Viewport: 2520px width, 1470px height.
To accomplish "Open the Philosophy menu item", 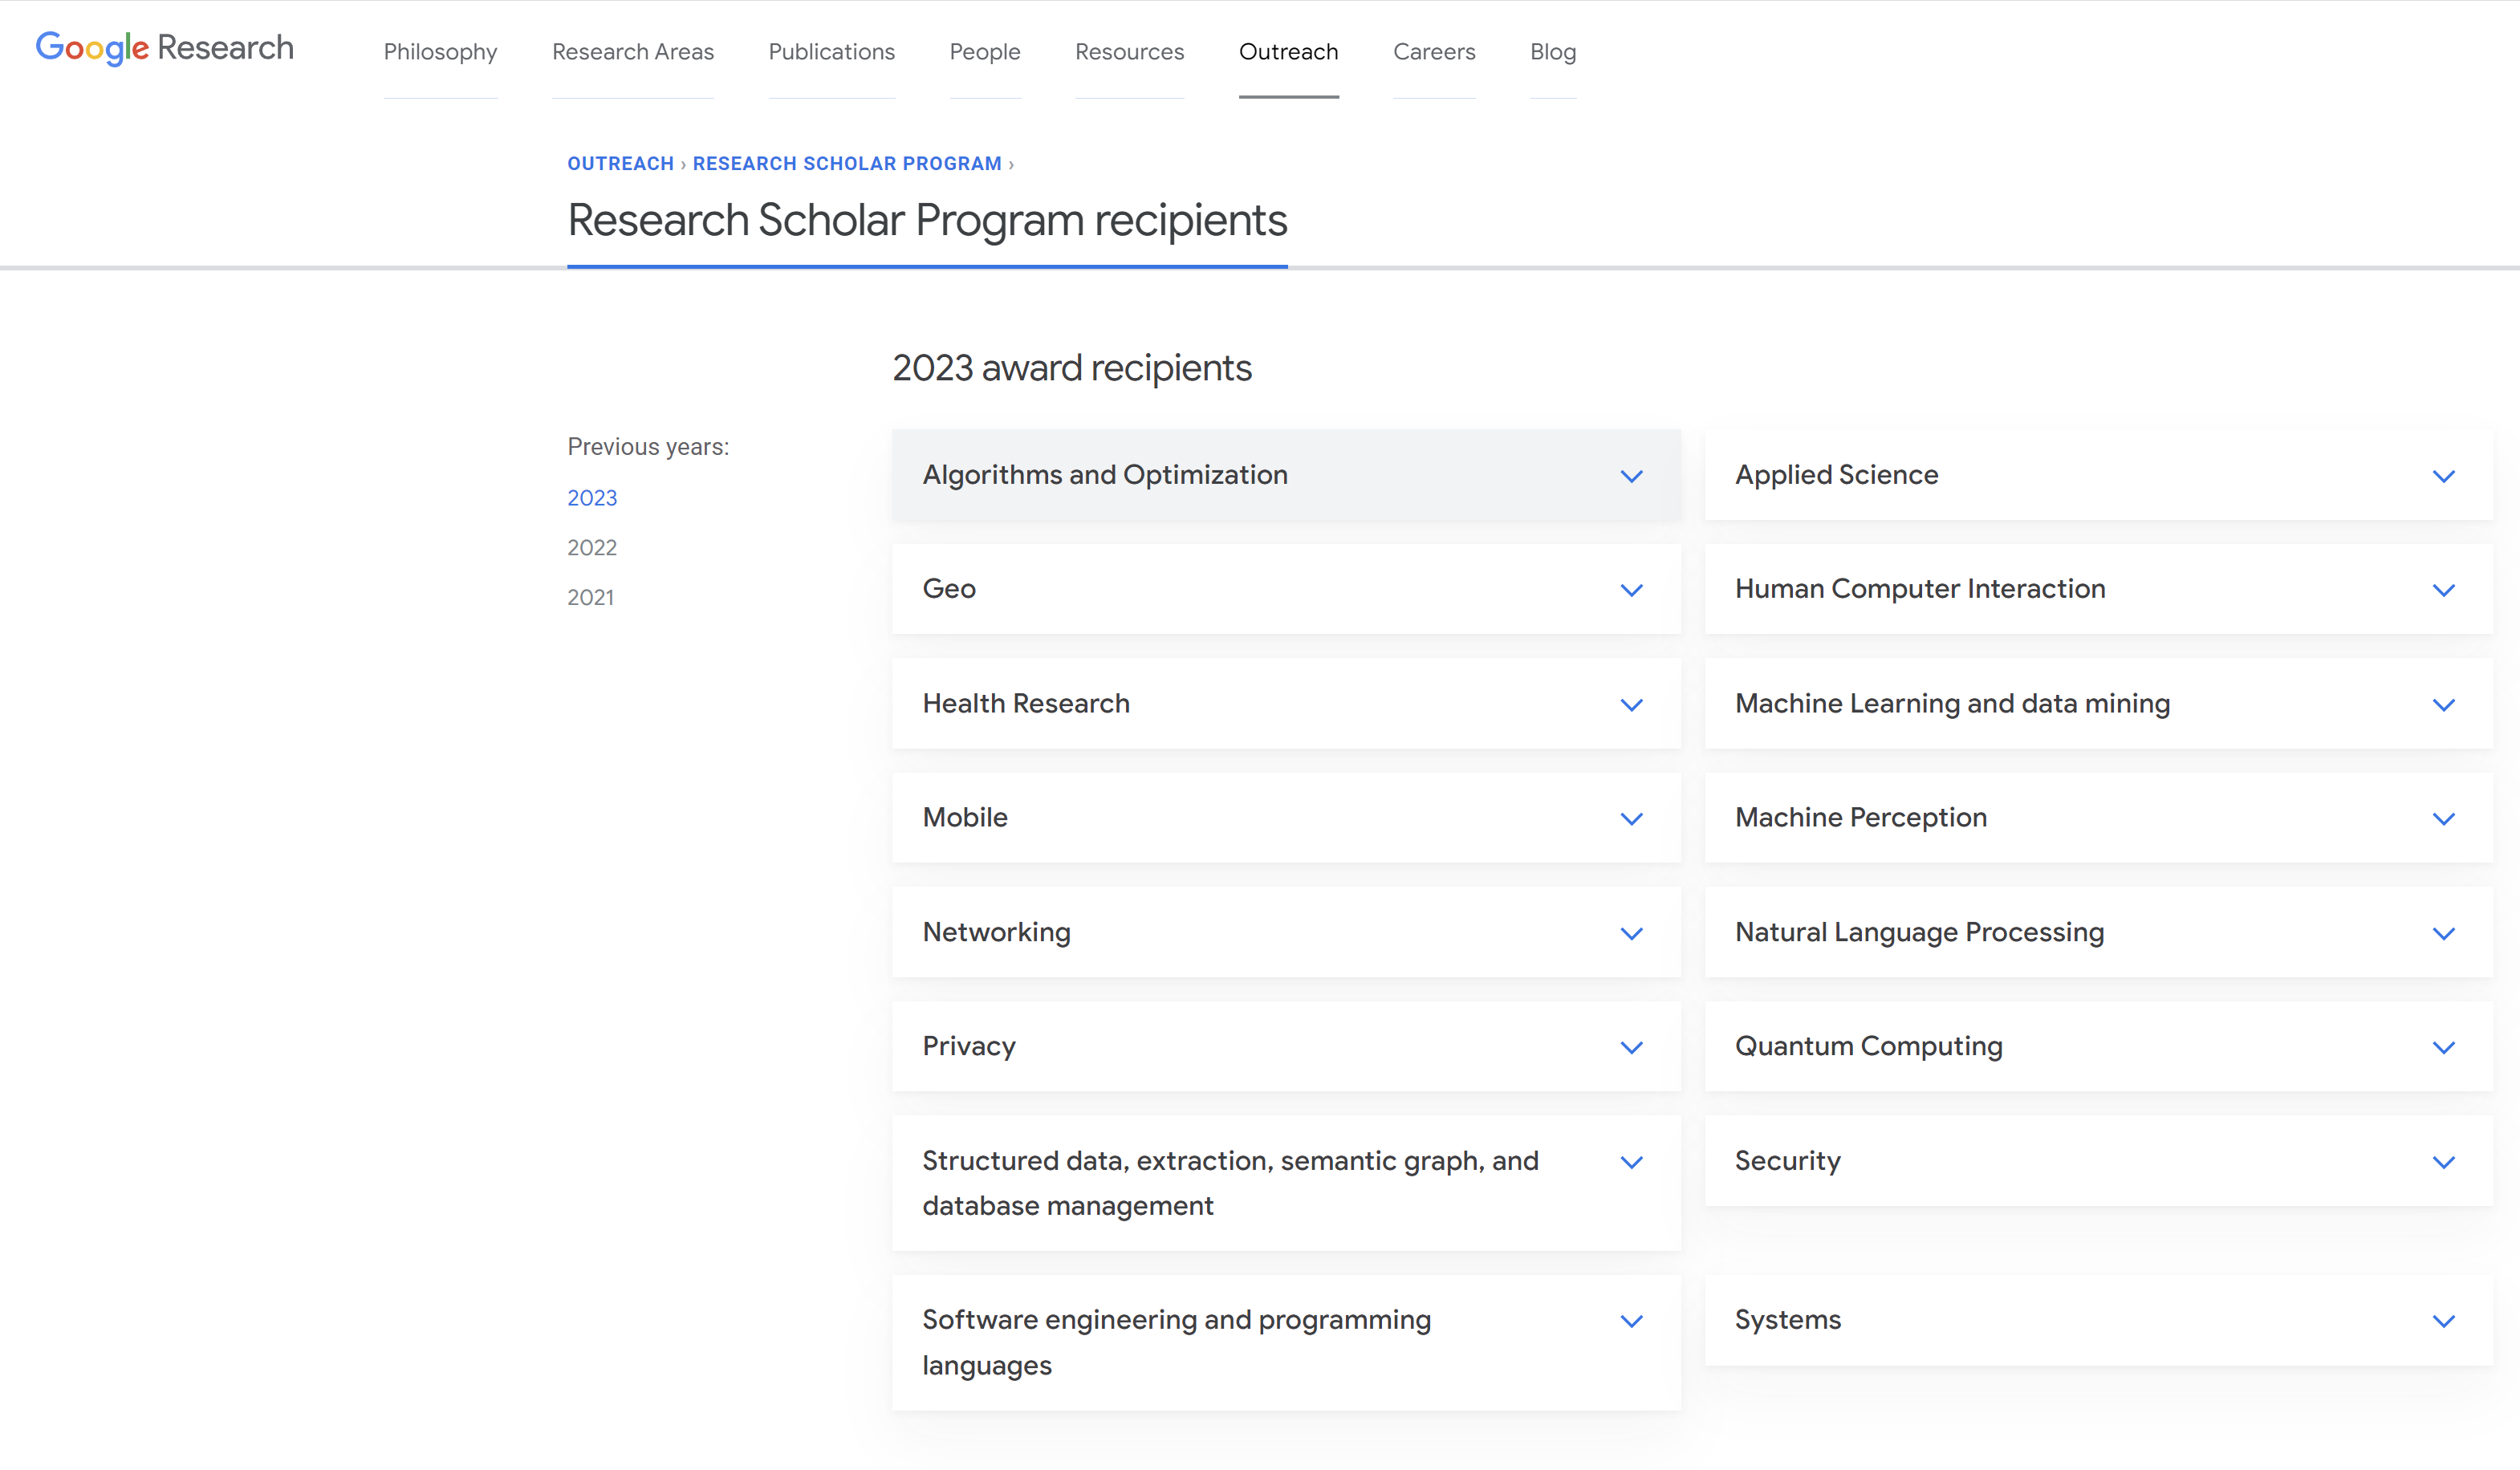I will pyautogui.click(x=440, y=52).
